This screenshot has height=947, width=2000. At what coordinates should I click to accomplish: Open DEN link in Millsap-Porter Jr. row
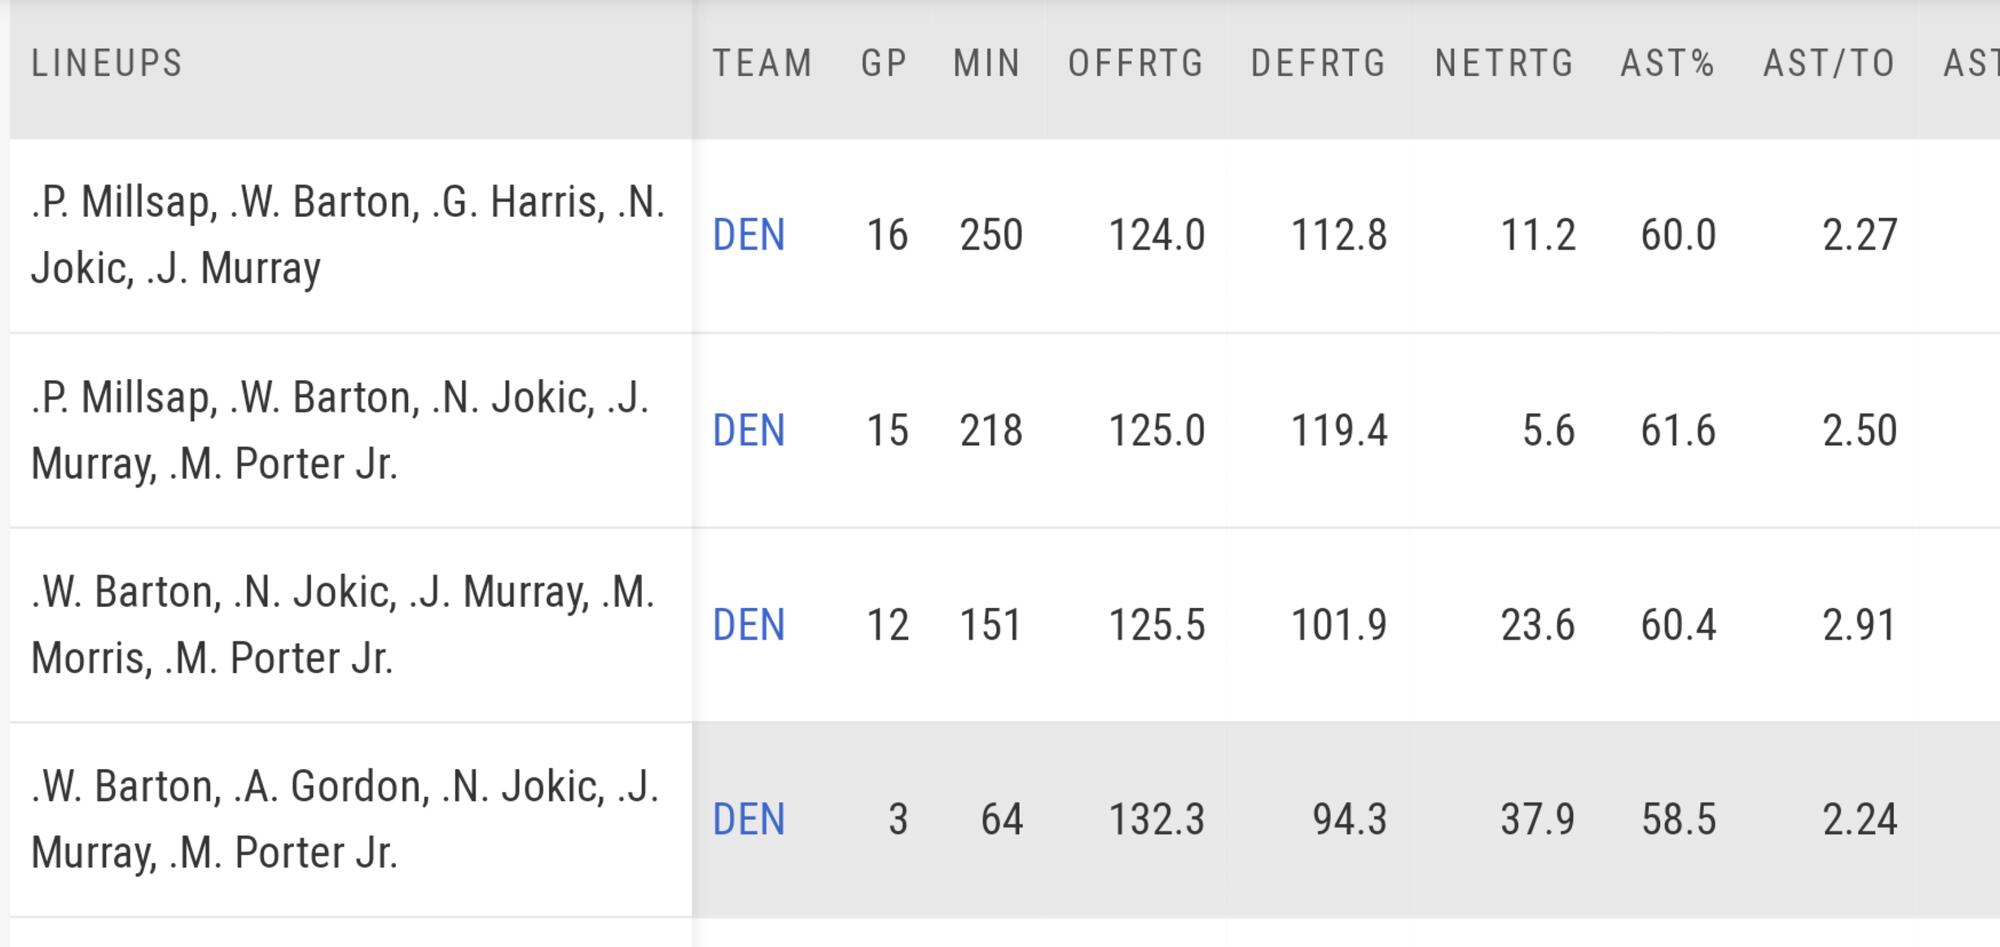click(x=749, y=431)
